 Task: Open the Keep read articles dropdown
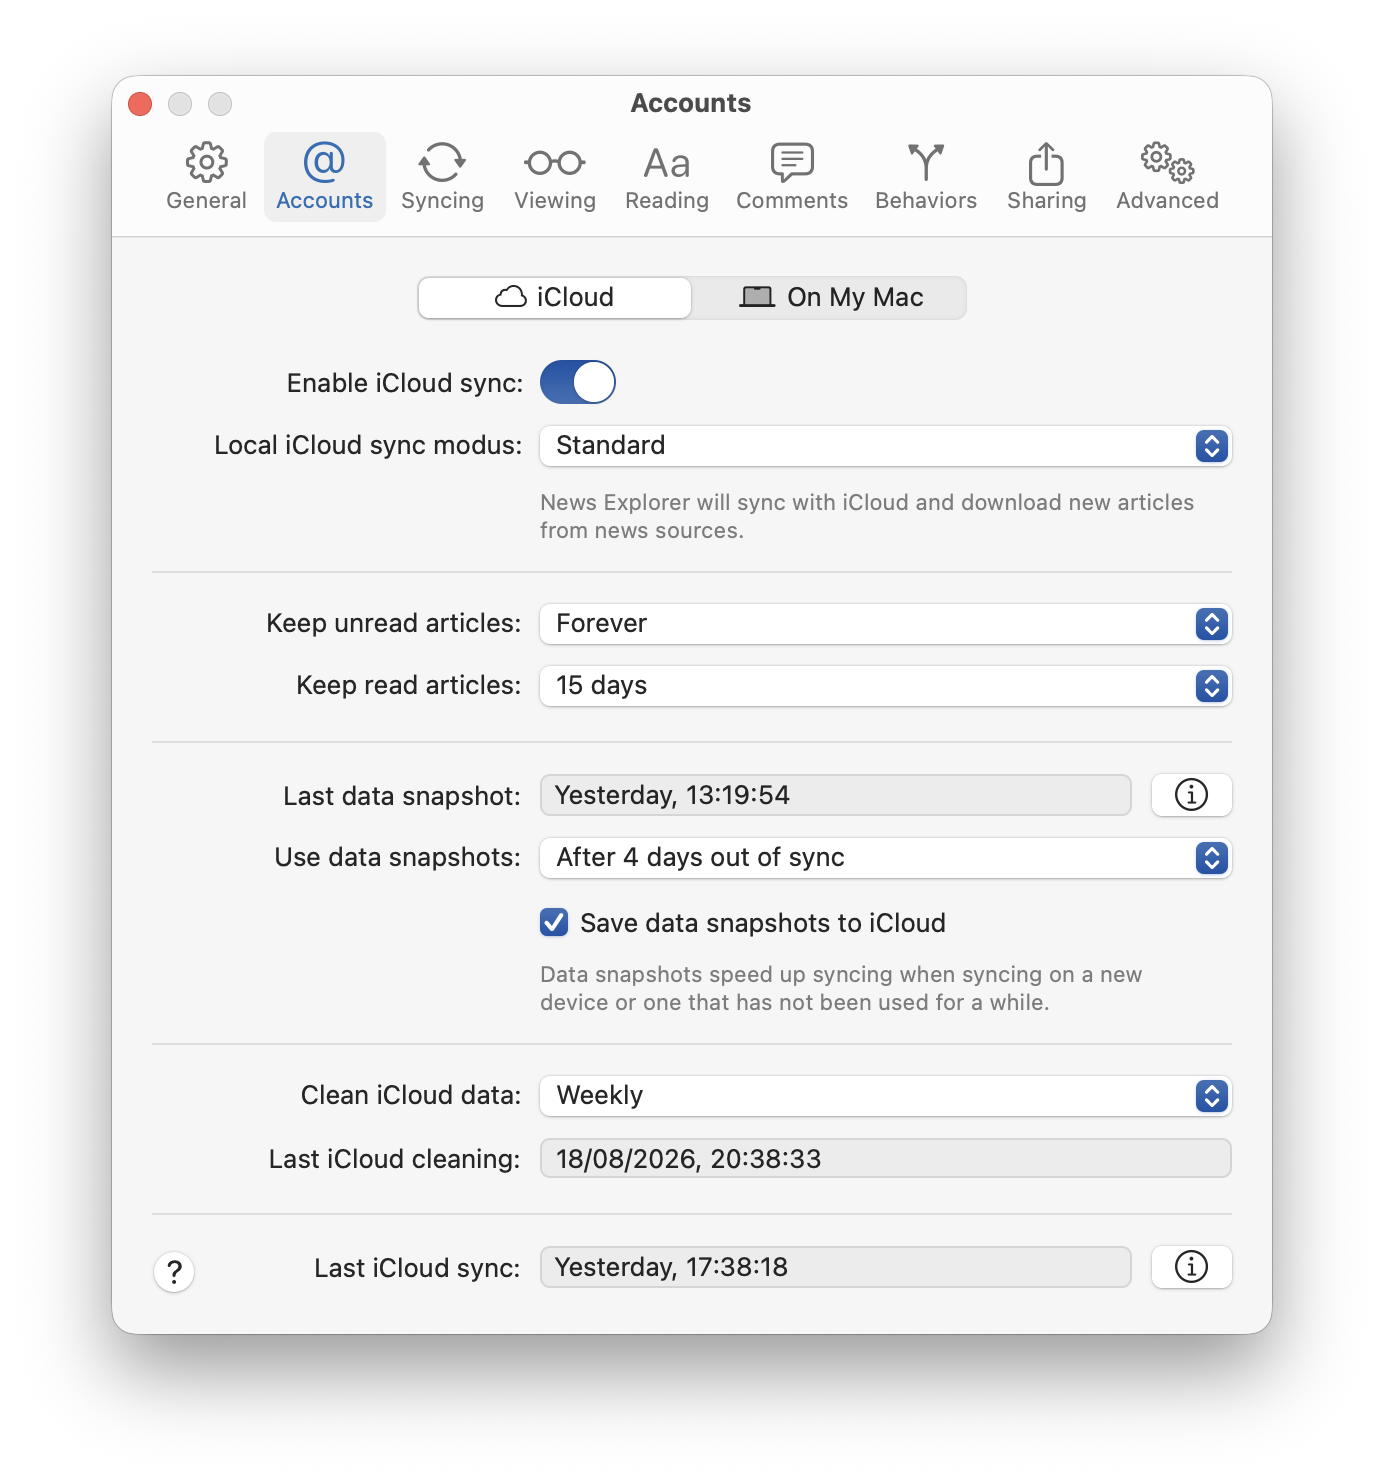(886, 686)
